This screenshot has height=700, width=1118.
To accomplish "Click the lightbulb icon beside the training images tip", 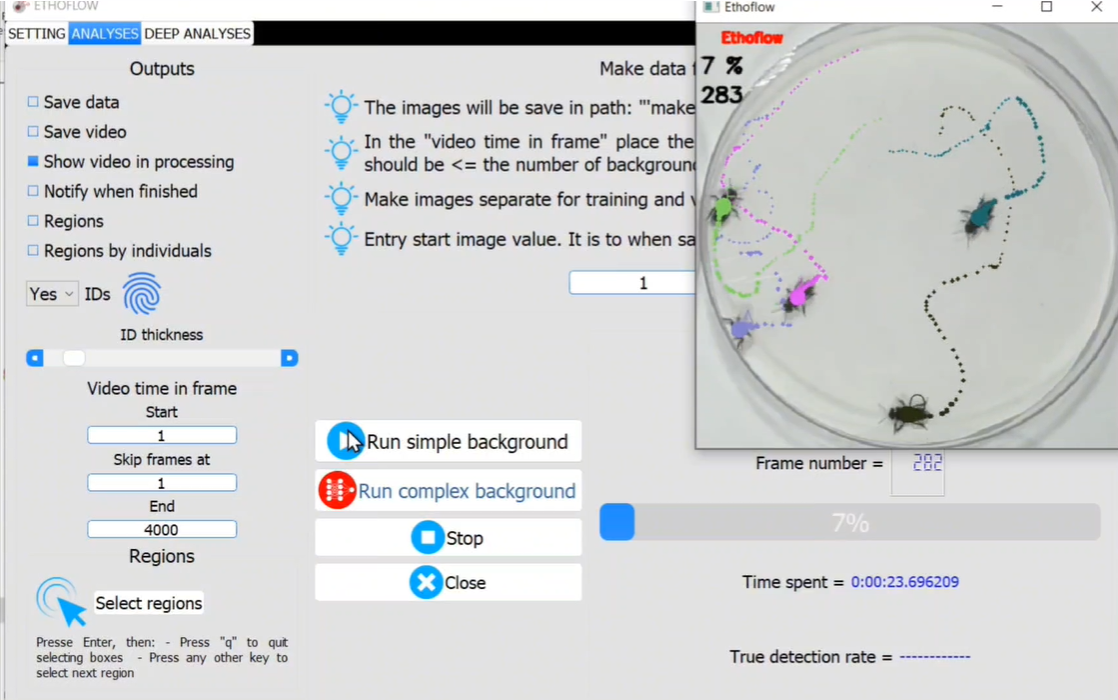I will [341, 199].
